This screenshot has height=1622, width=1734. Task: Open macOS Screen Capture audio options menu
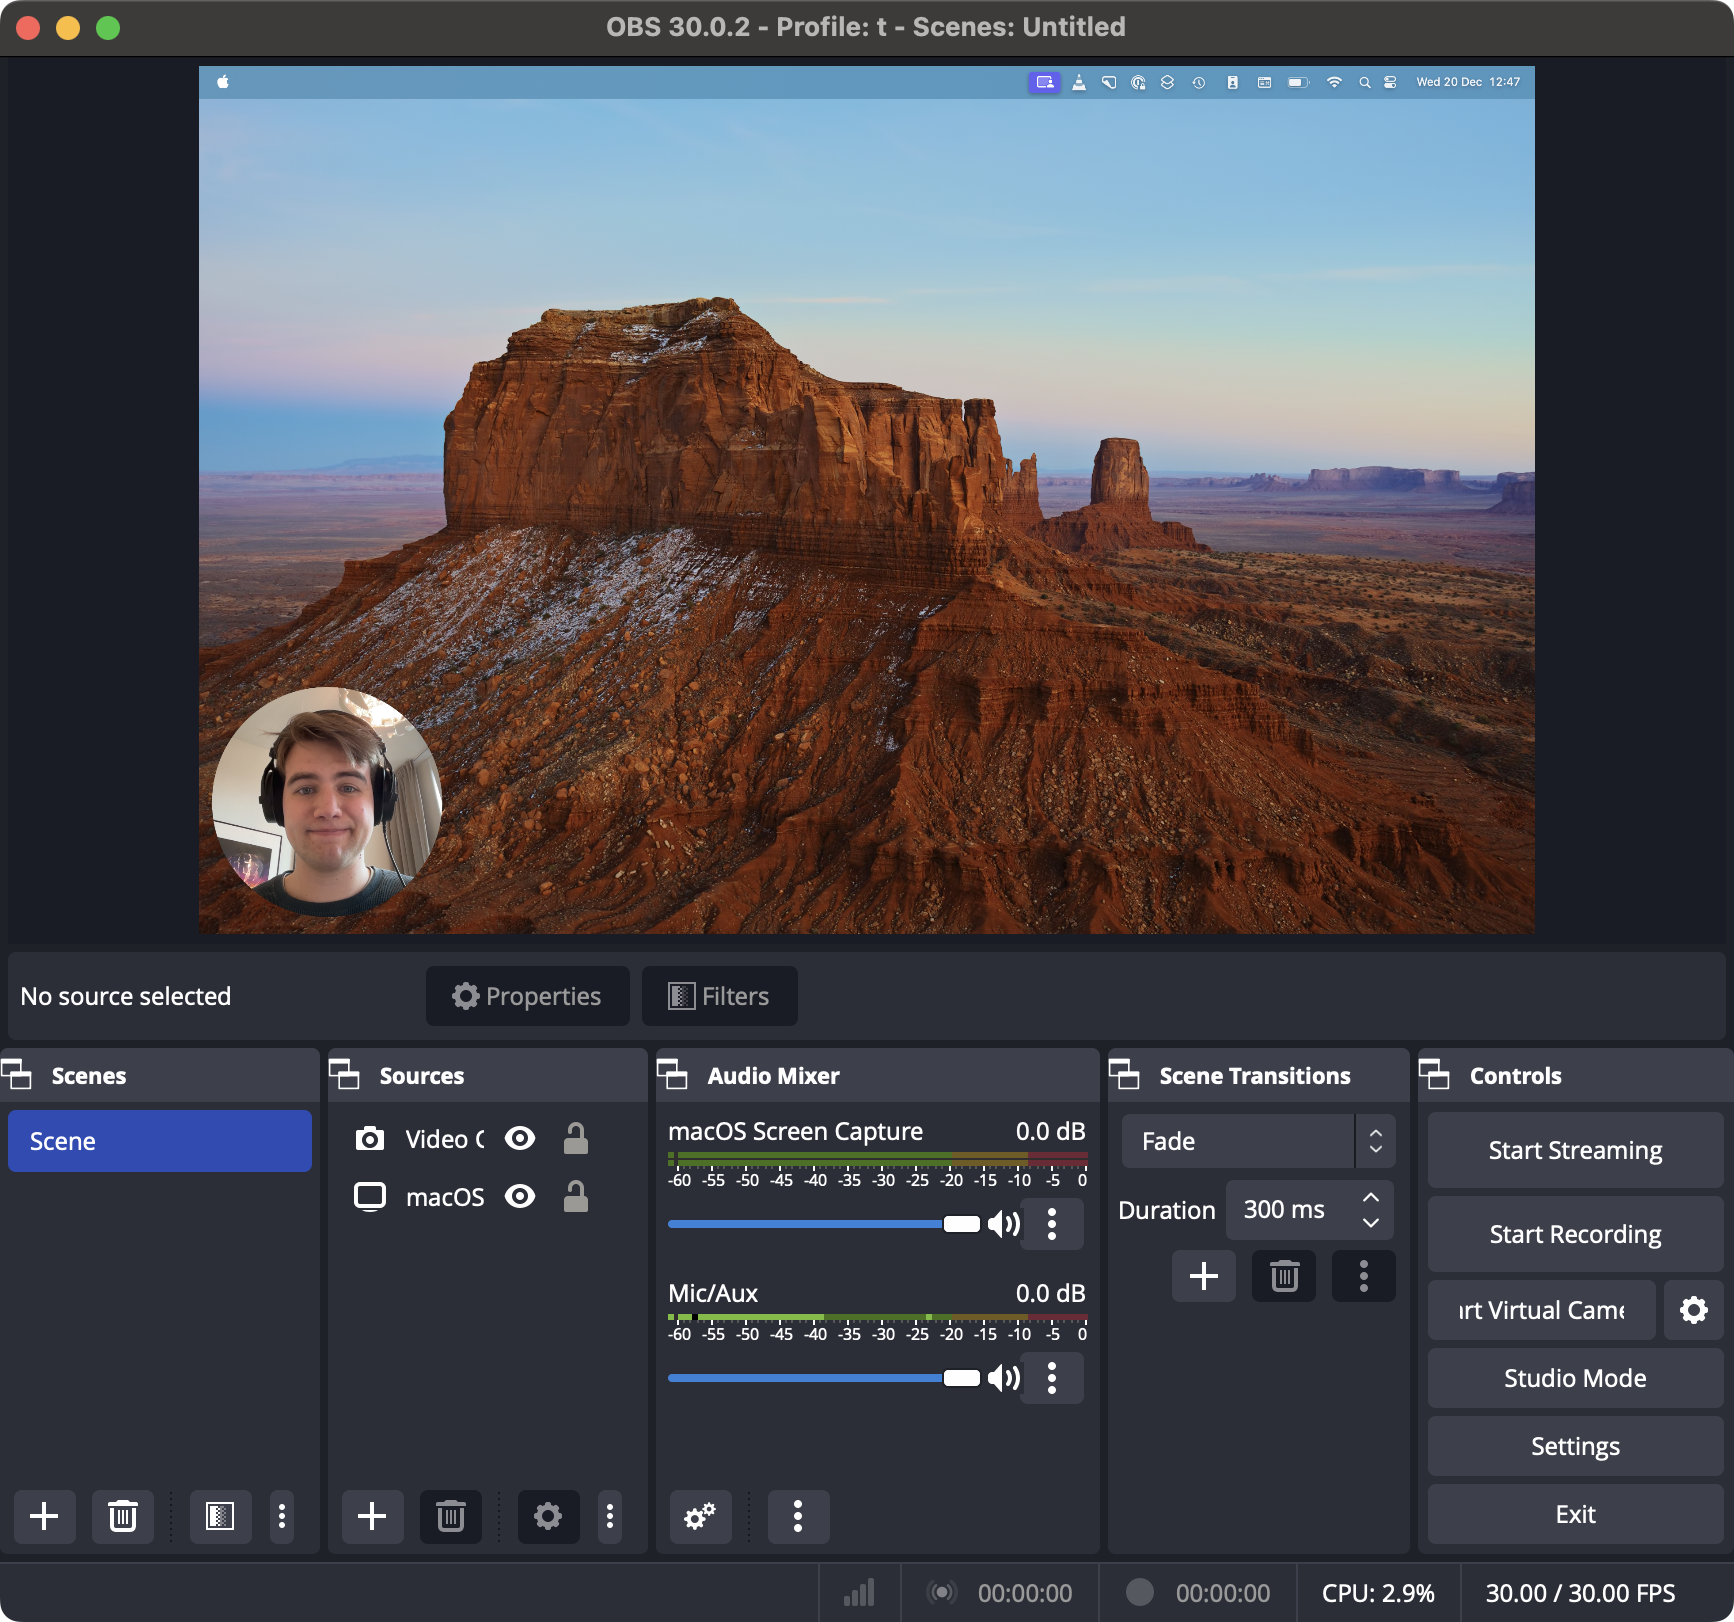1052,1224
